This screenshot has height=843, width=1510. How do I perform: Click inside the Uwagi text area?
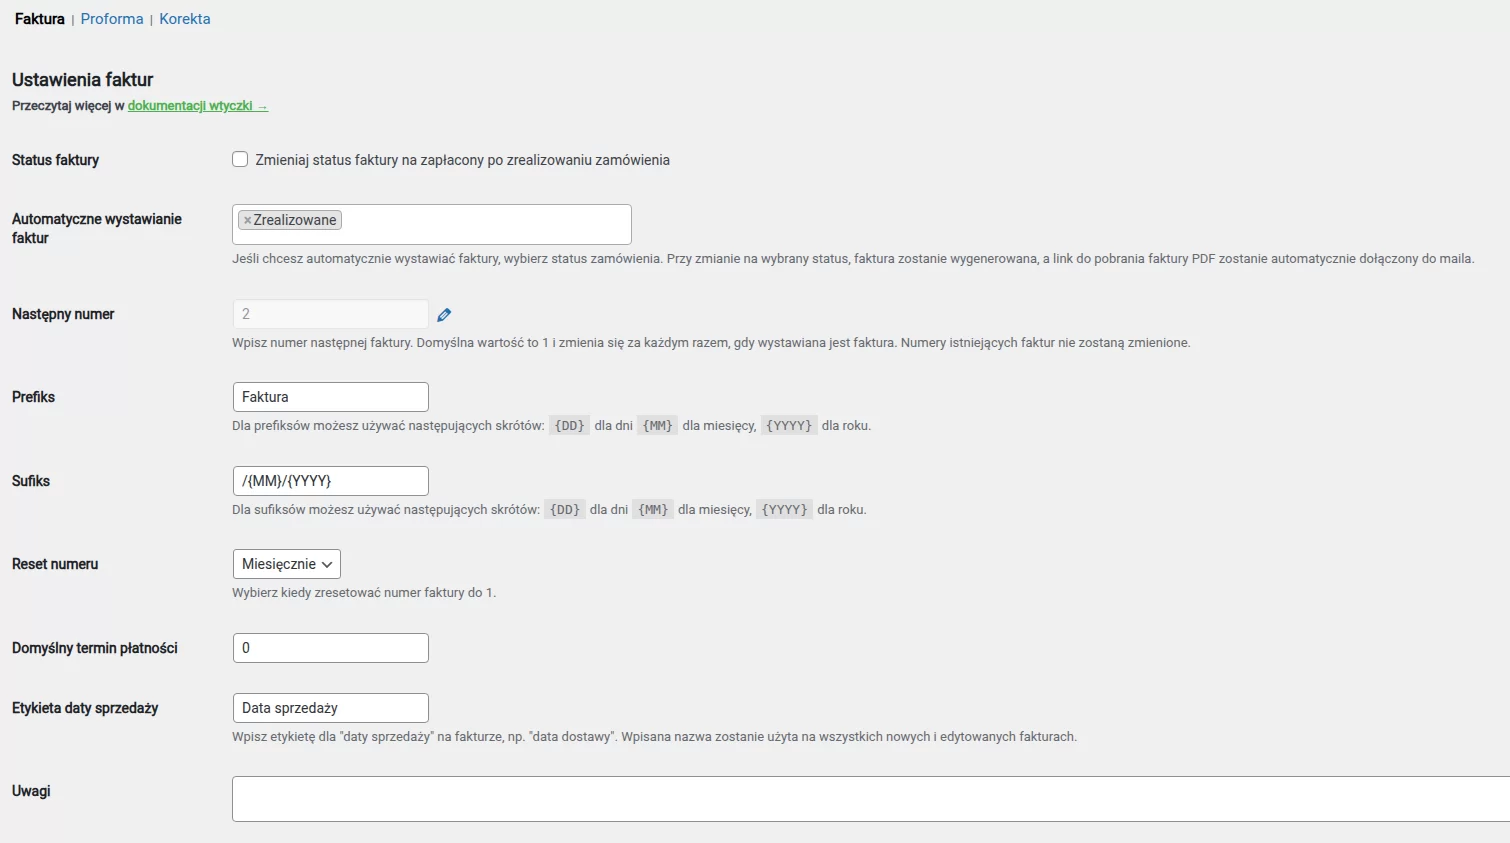870,799
